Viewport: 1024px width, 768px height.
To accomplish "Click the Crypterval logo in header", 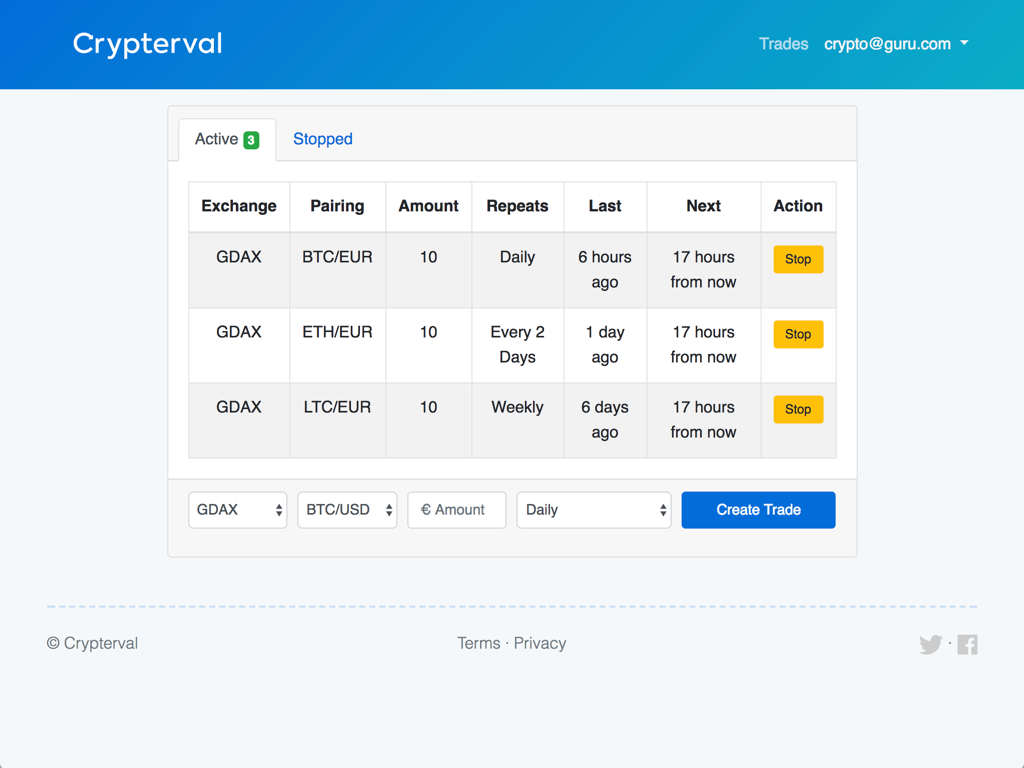I will [148, 44].
